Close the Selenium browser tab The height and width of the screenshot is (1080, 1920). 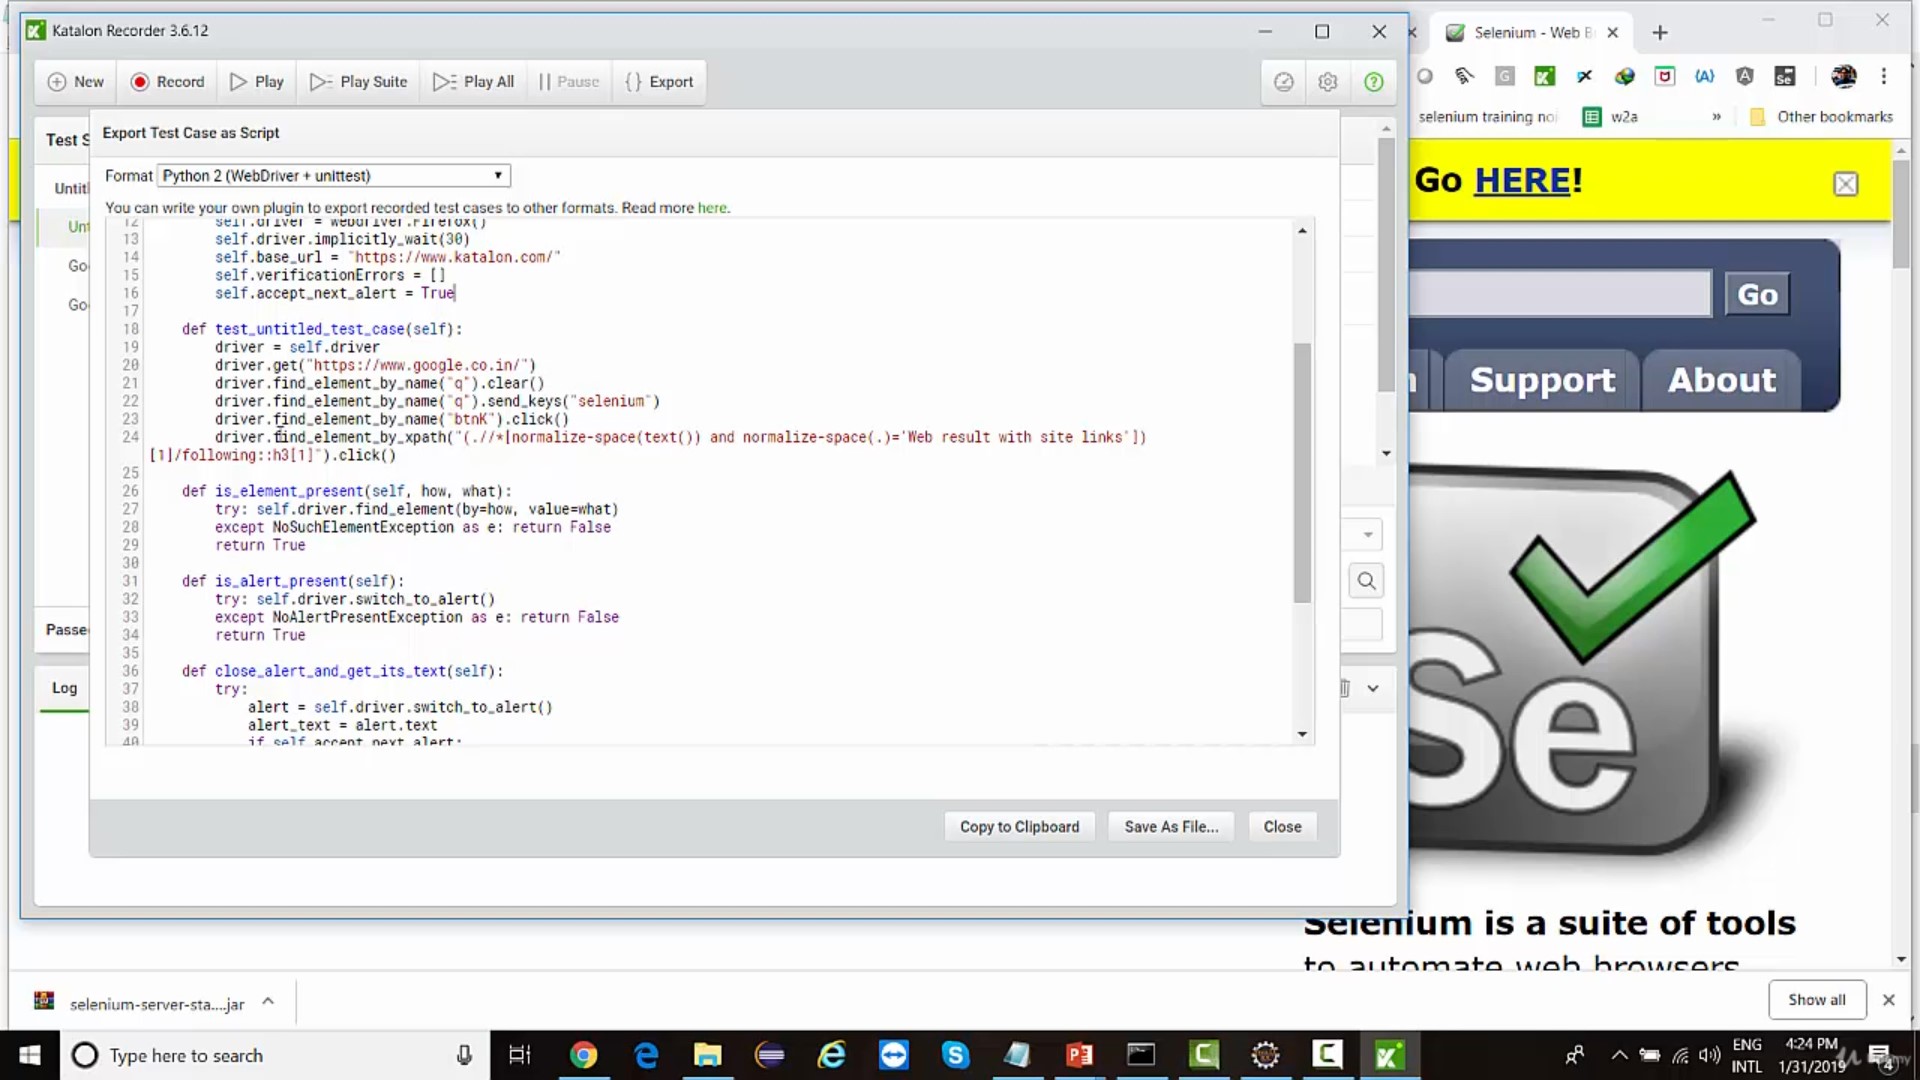pos(1613,33)
